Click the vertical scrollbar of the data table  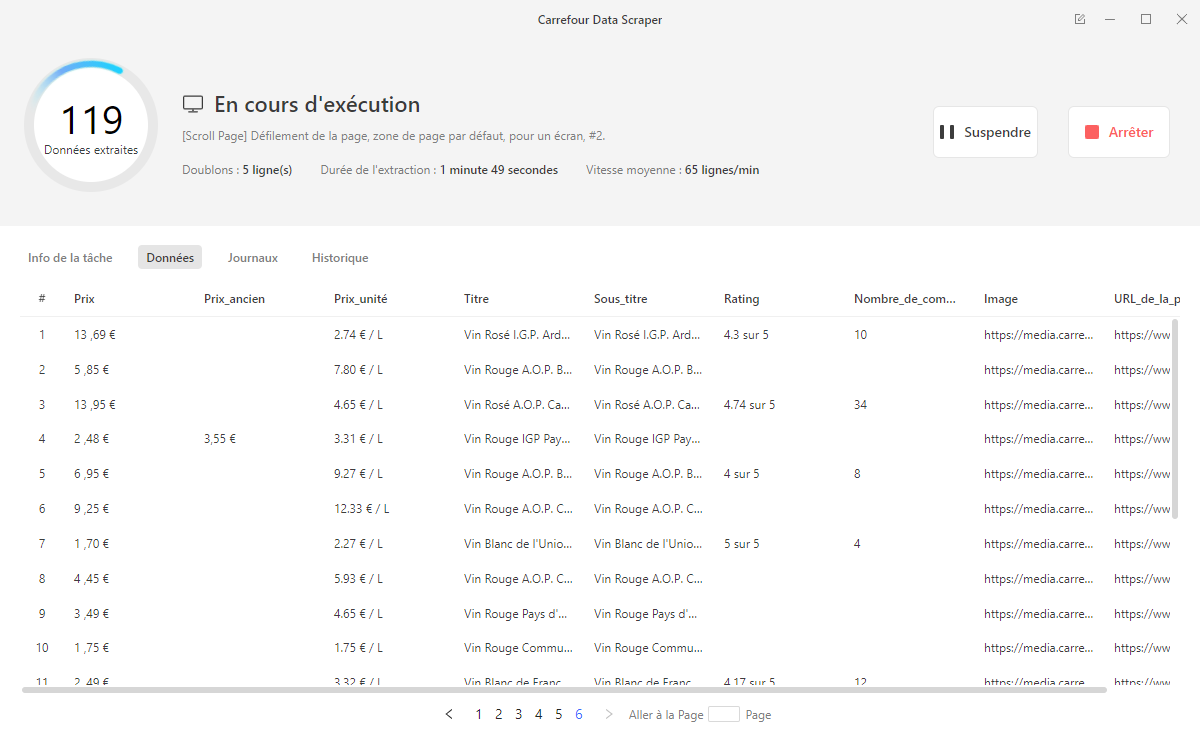1175,418
